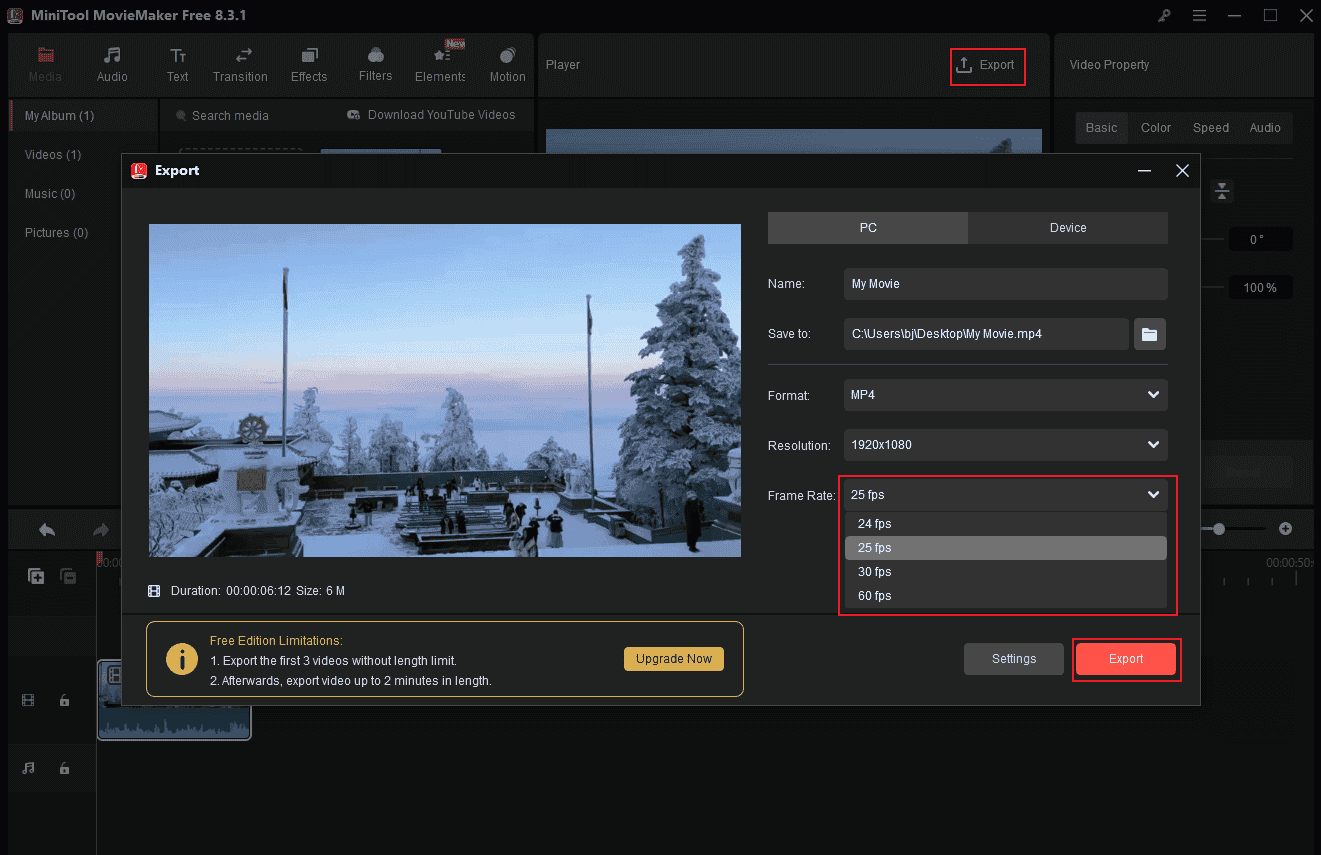This screenshot has height=855, width=1321.
Task: Click the Upgrade Now button
Action: click(673, 658)
